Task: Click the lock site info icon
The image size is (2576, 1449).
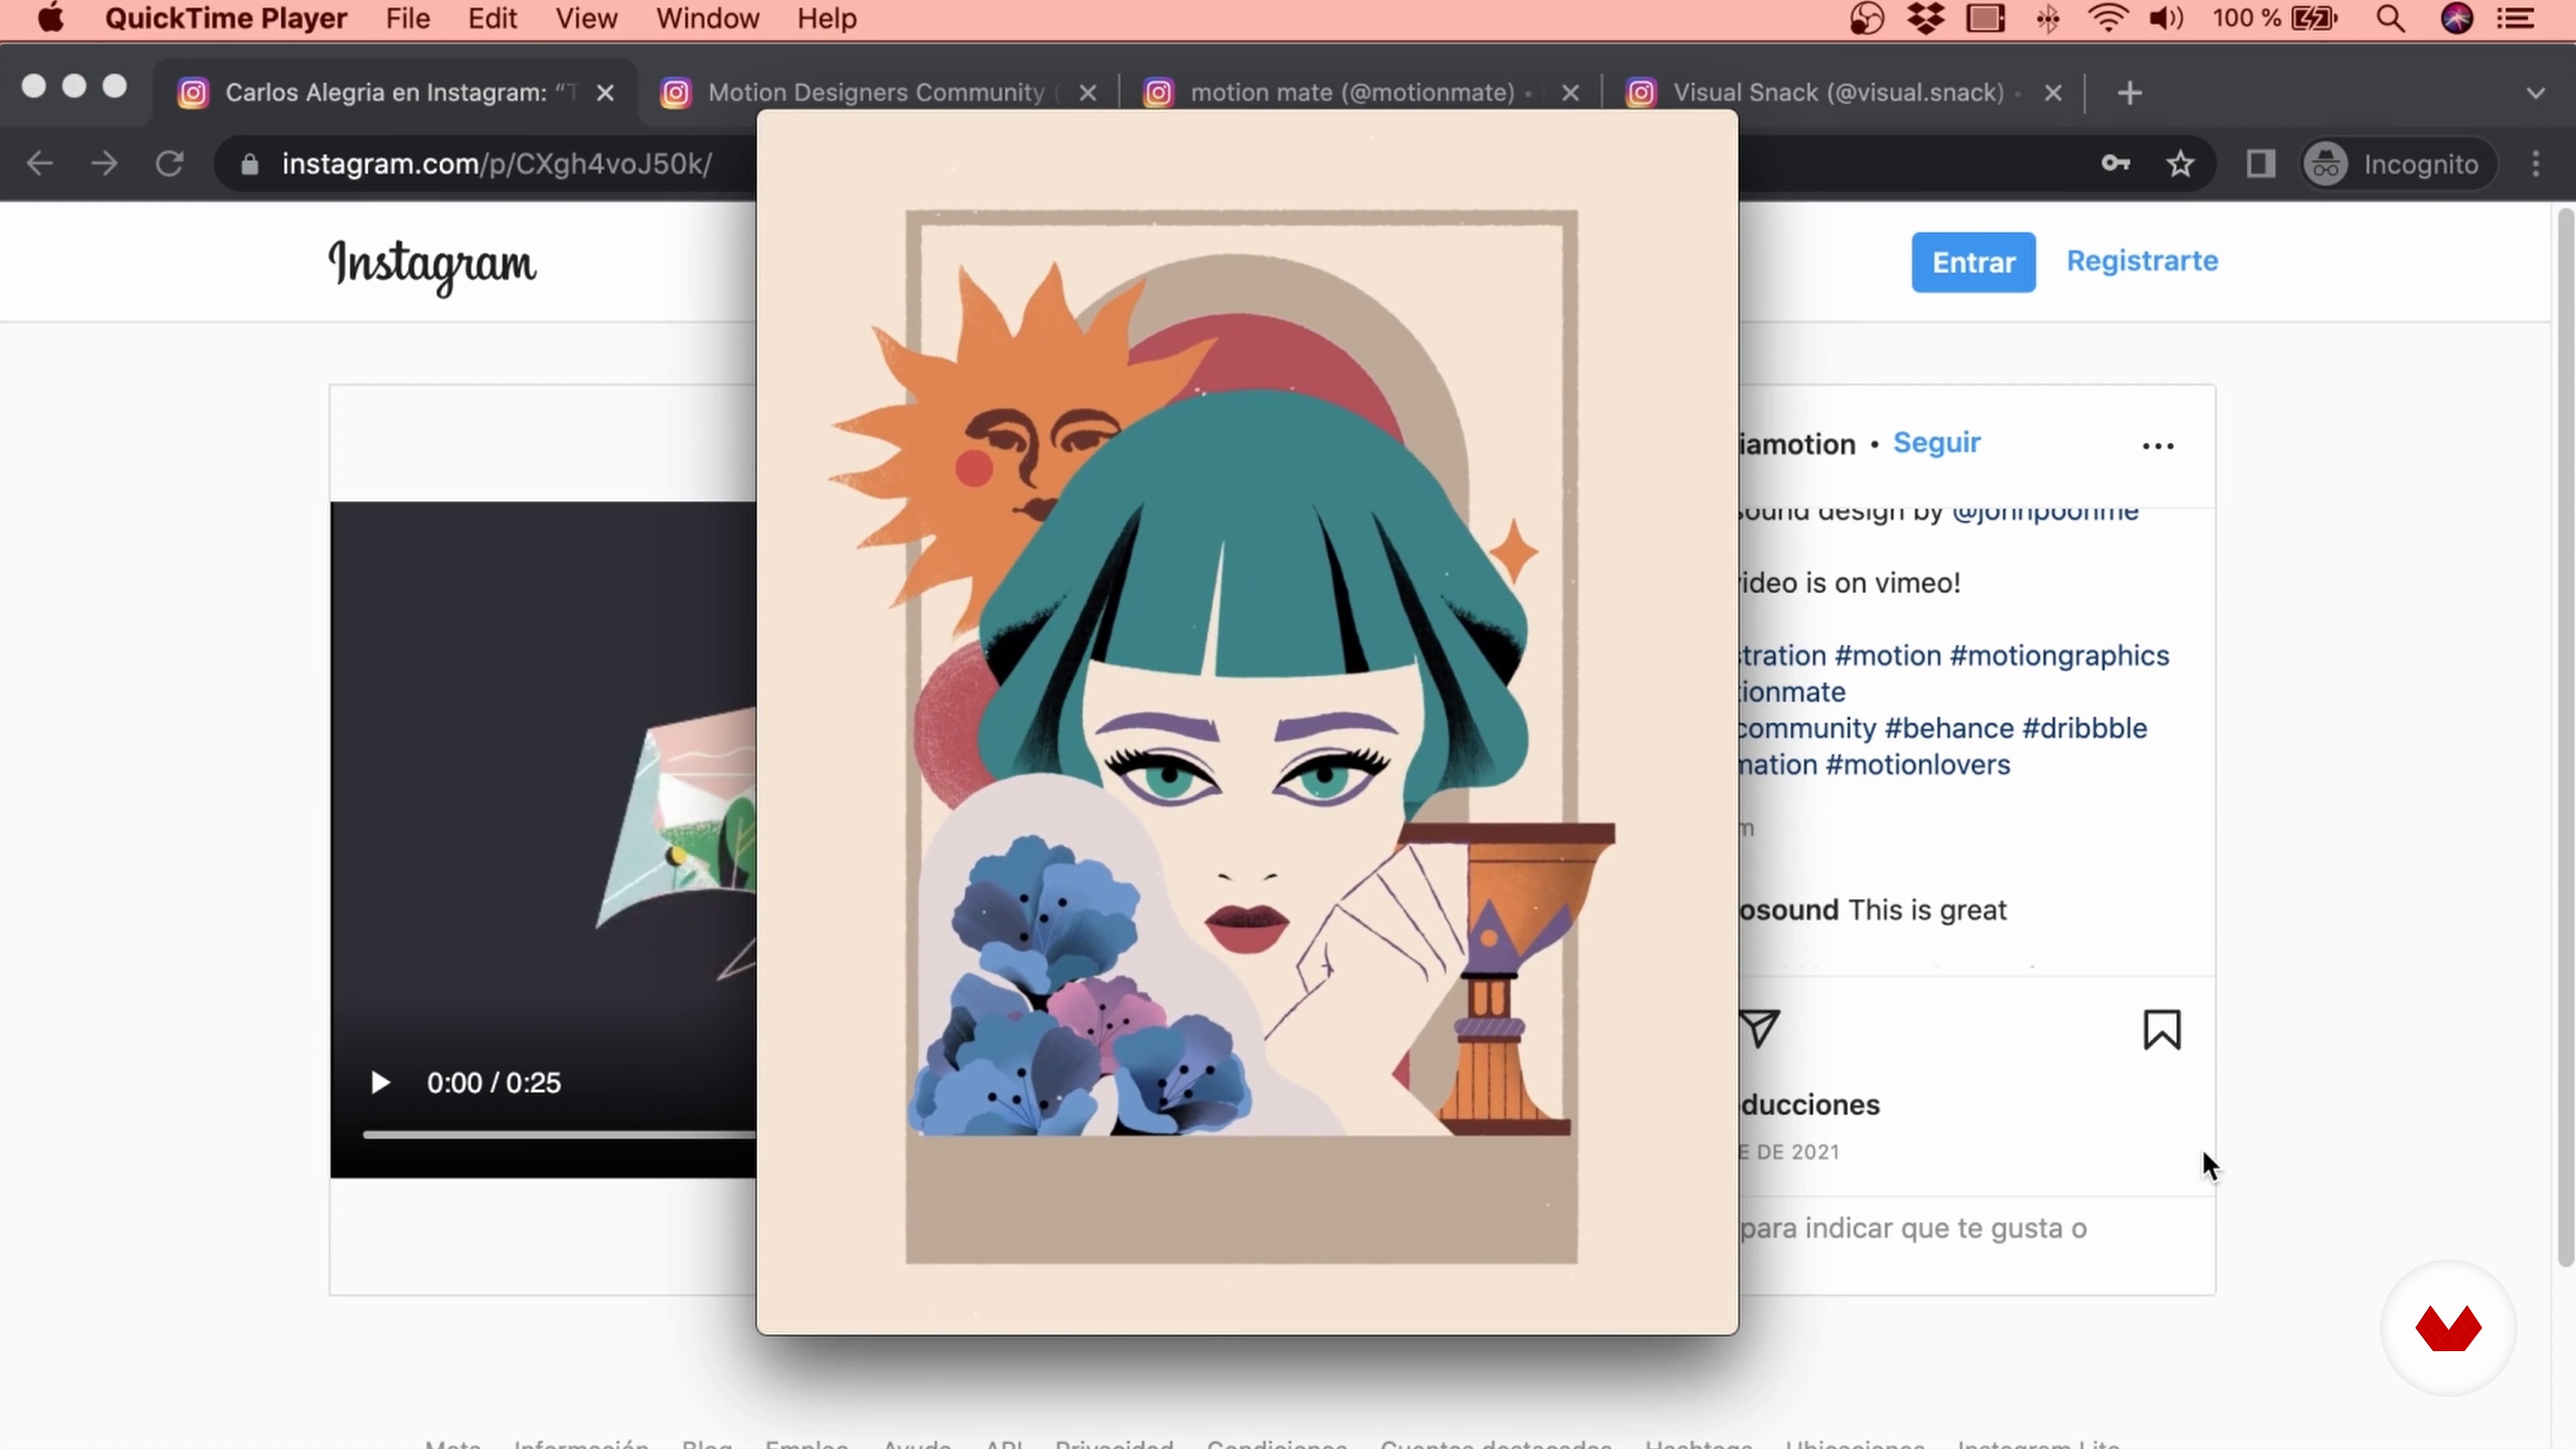Action: pyautogui.click(x=249, y=164)
